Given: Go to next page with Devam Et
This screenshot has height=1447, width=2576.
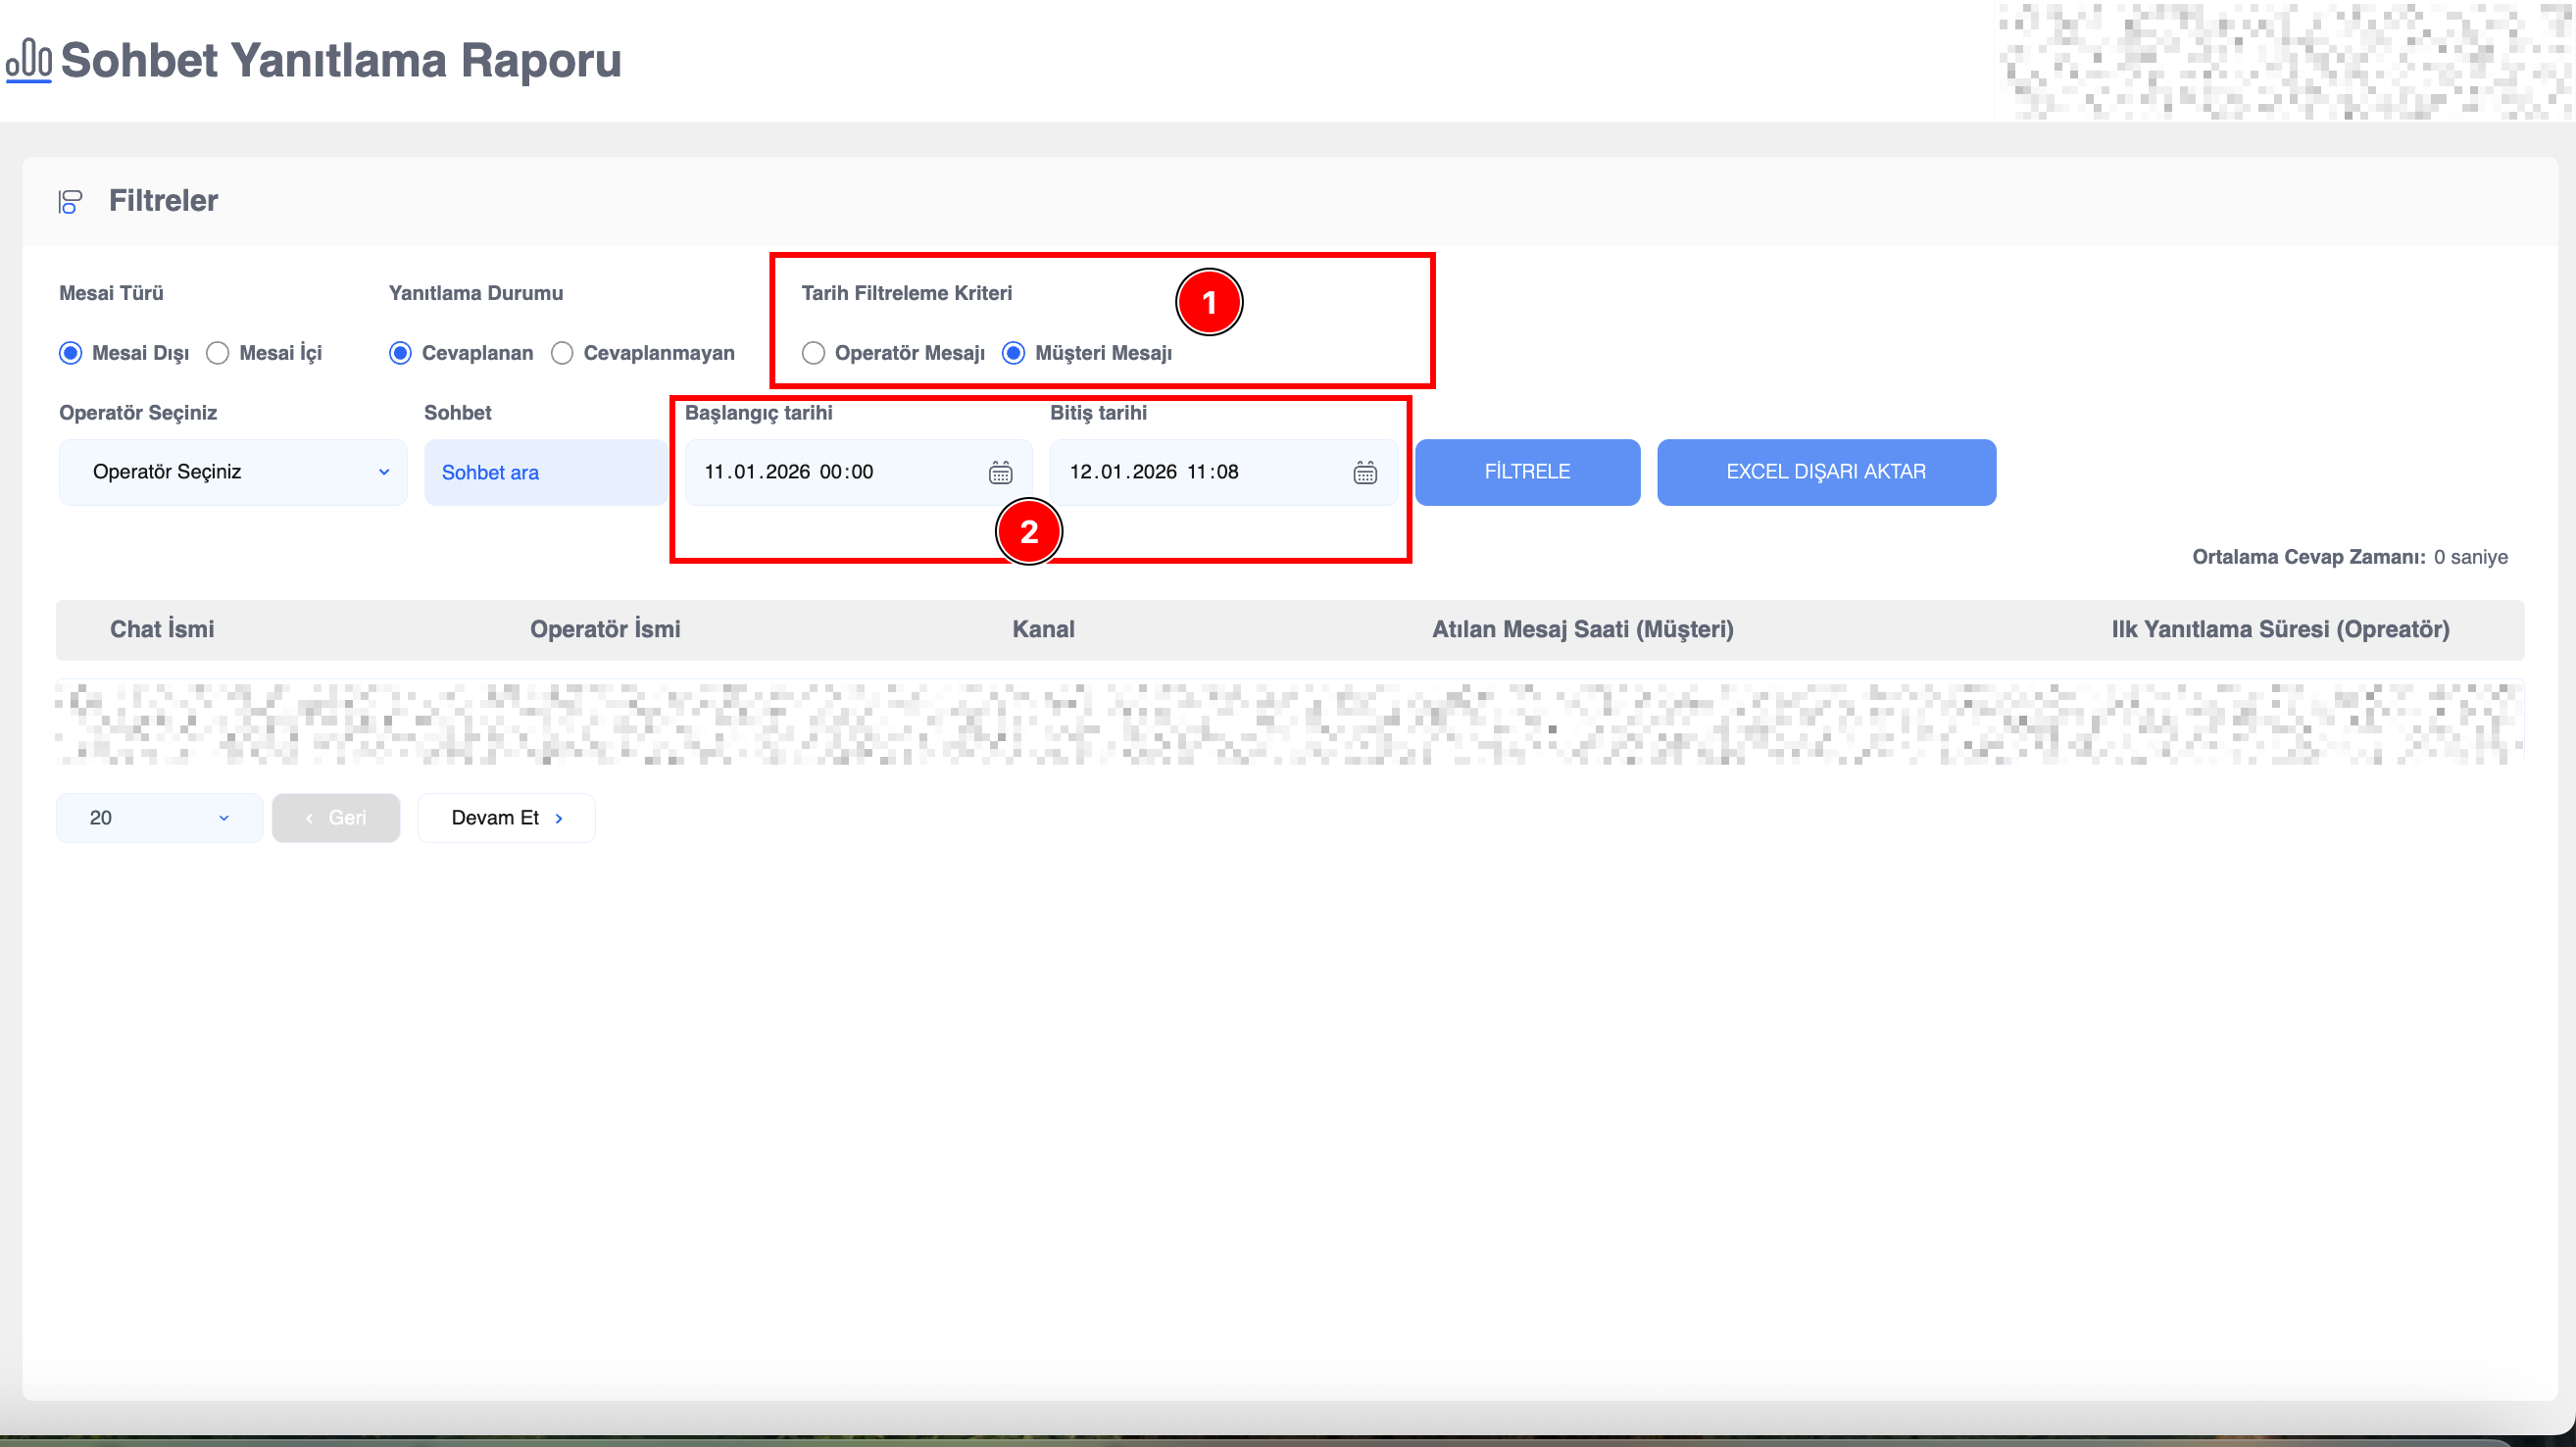Looking at the screenshot, I should (506, 818).
